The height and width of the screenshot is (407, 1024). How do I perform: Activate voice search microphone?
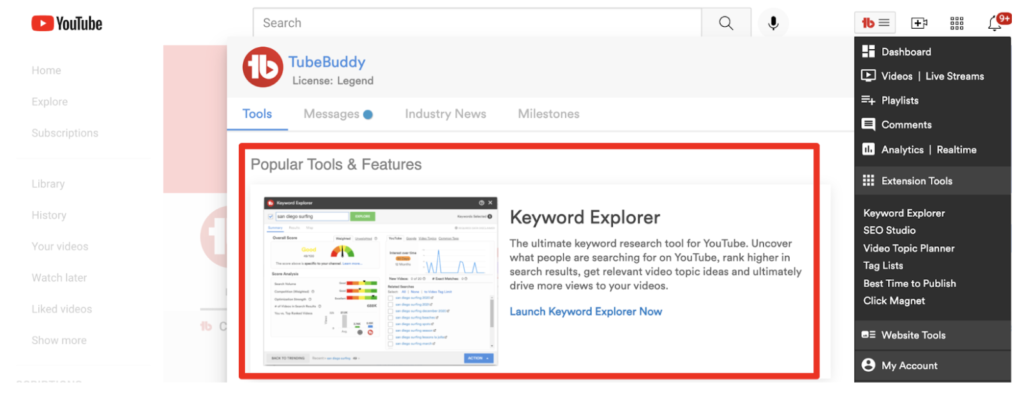(x=773, y=23)
